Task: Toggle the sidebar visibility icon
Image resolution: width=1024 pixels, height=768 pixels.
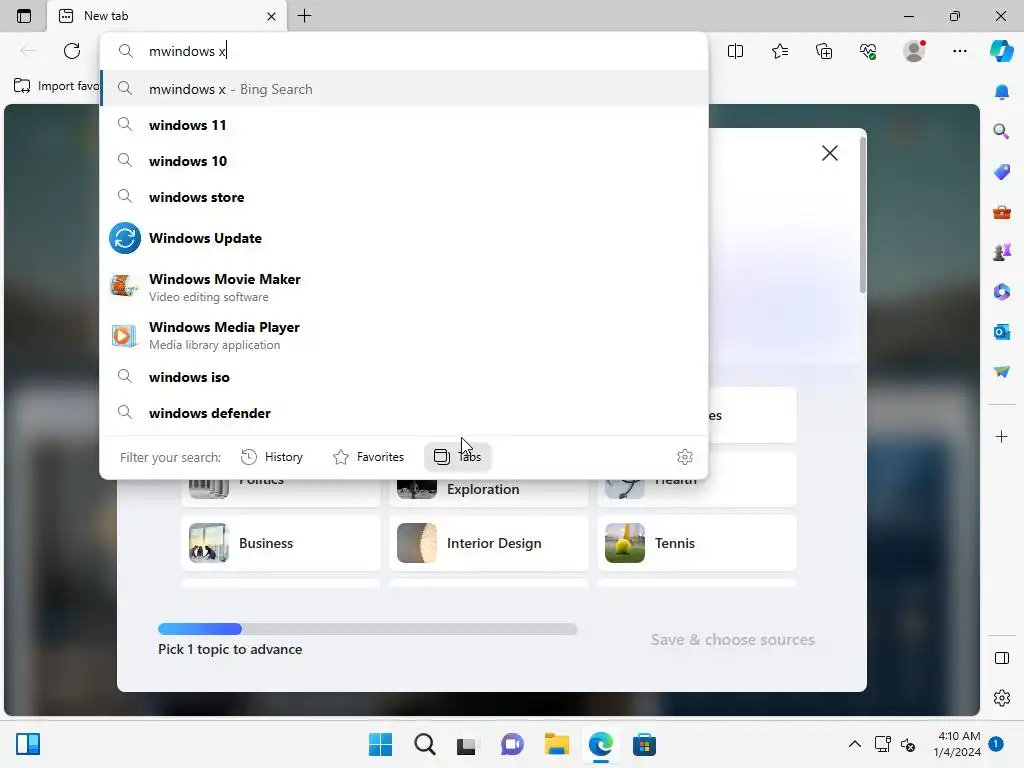Action: (1002, 658)
